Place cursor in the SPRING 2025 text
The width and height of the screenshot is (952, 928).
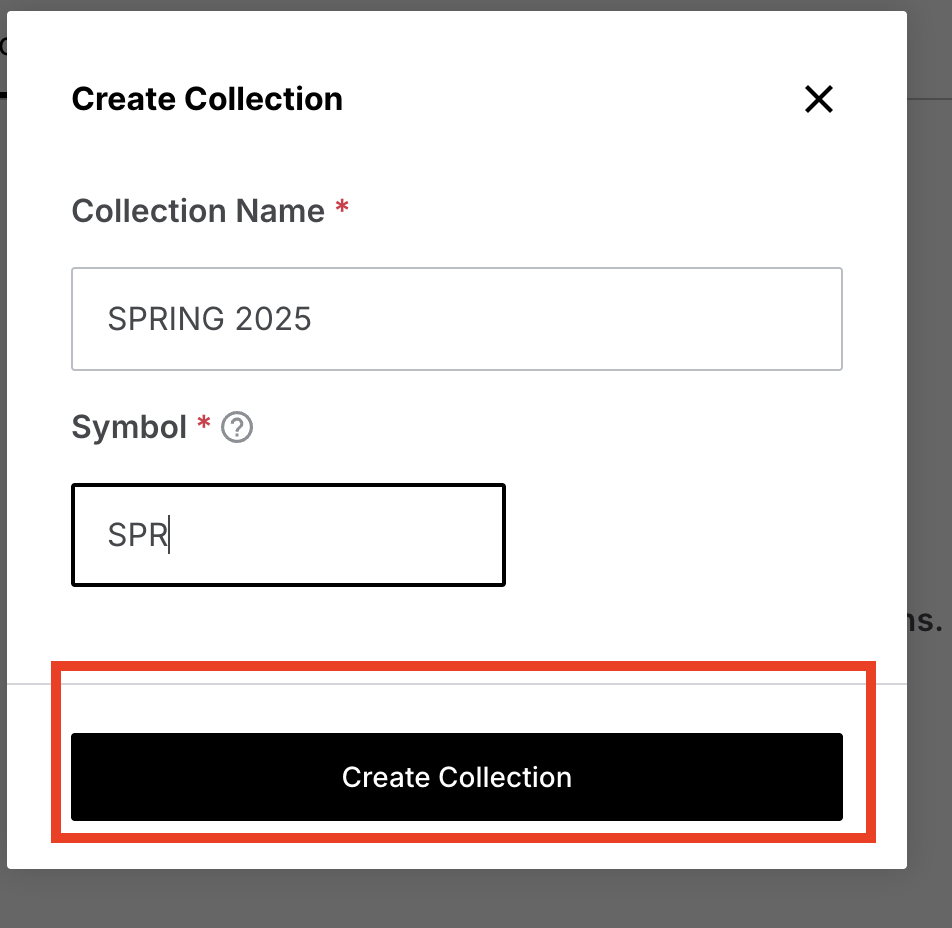coord(209,319)
